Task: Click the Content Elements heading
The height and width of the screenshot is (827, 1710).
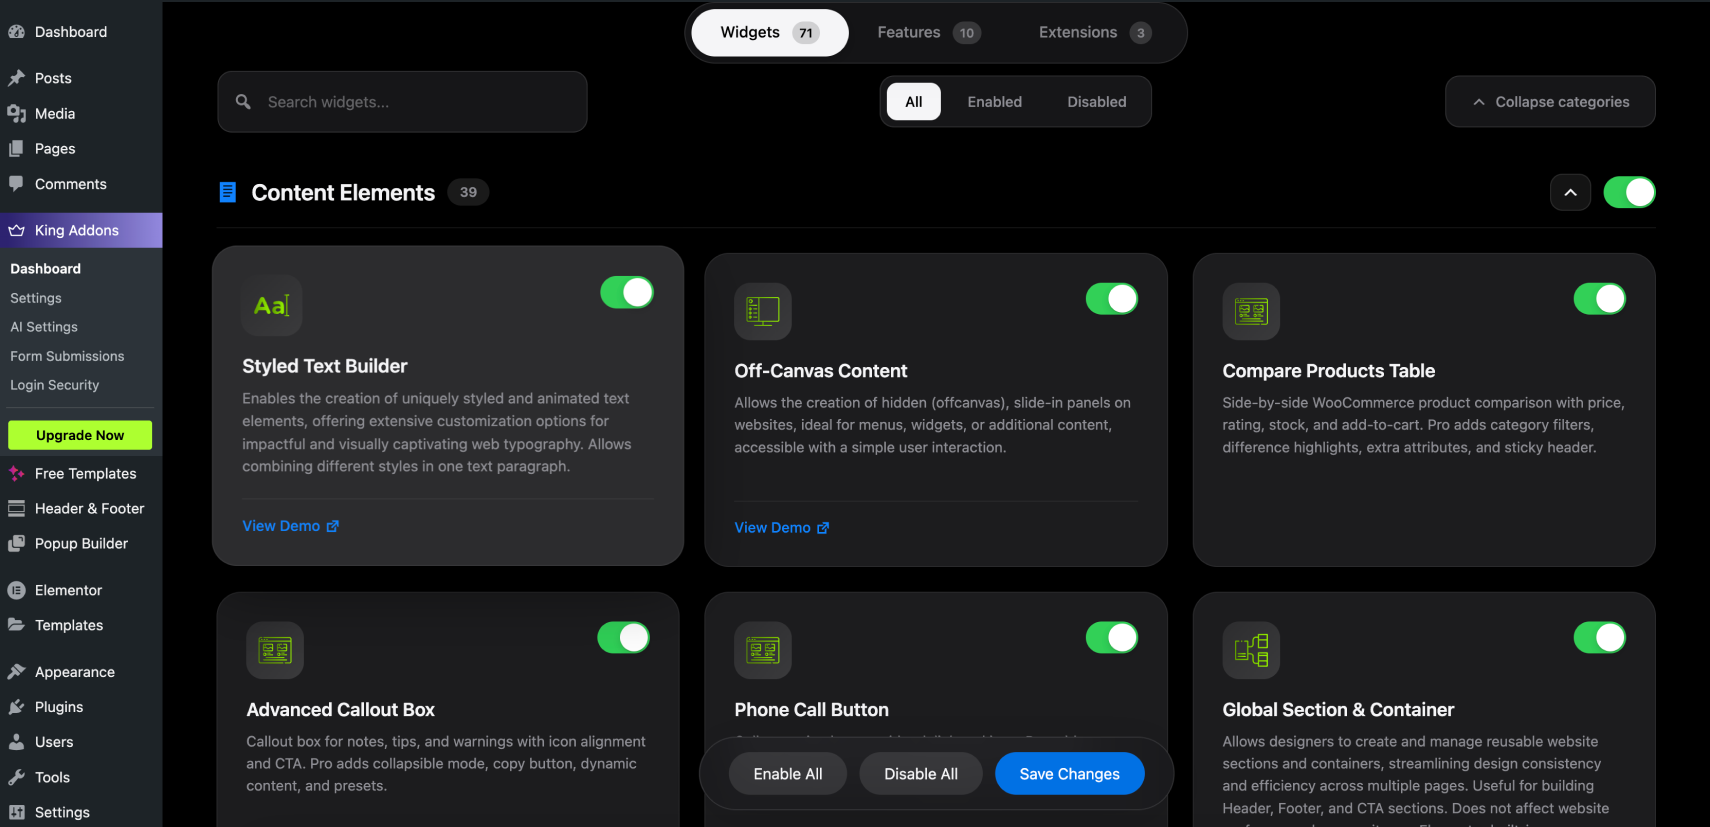Action: click(343, 193)
